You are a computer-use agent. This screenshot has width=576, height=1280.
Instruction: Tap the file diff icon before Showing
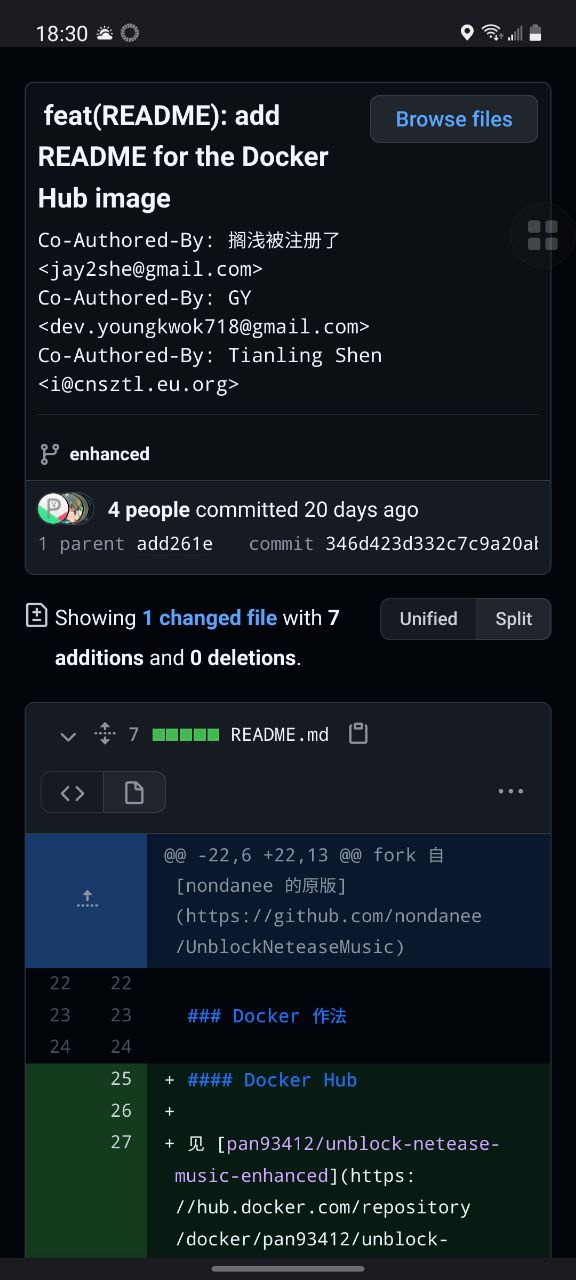tap(37, 616)
